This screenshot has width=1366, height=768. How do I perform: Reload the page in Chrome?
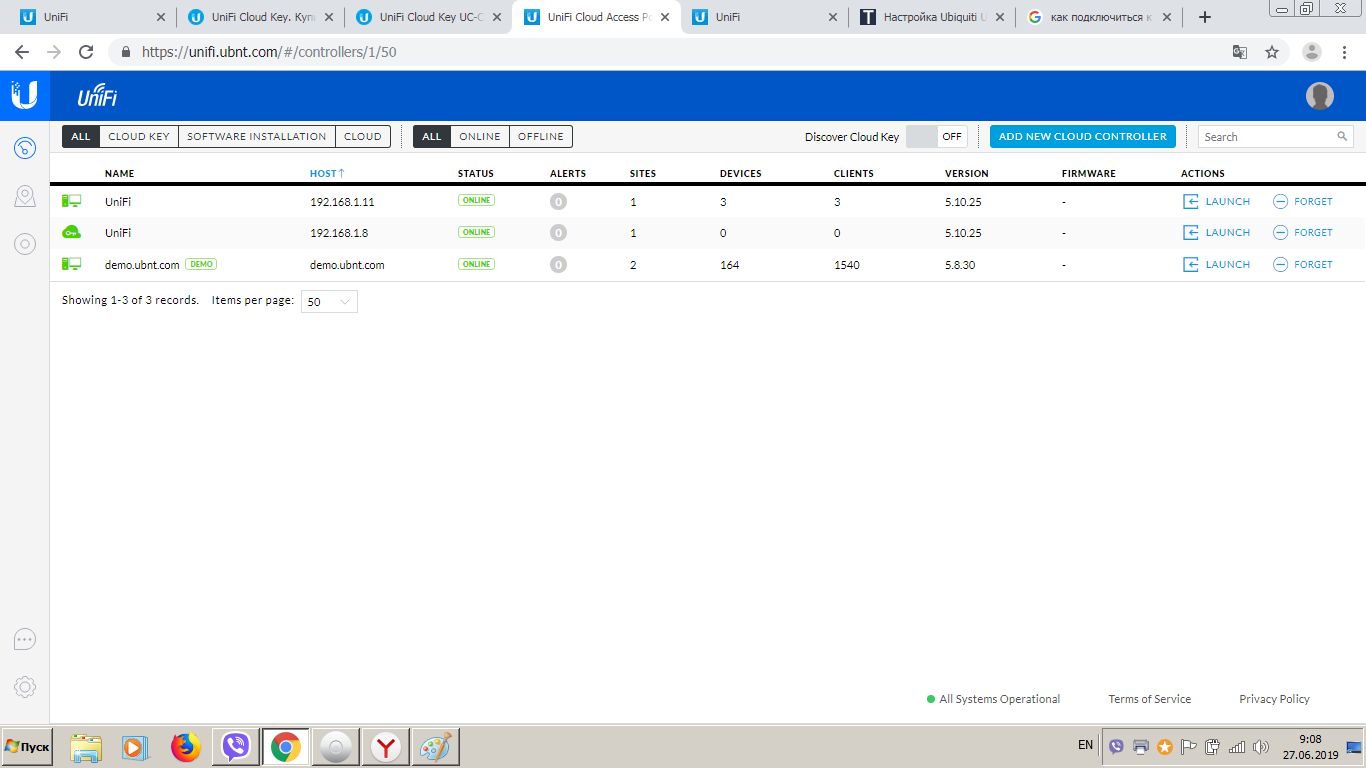[86, 52]
